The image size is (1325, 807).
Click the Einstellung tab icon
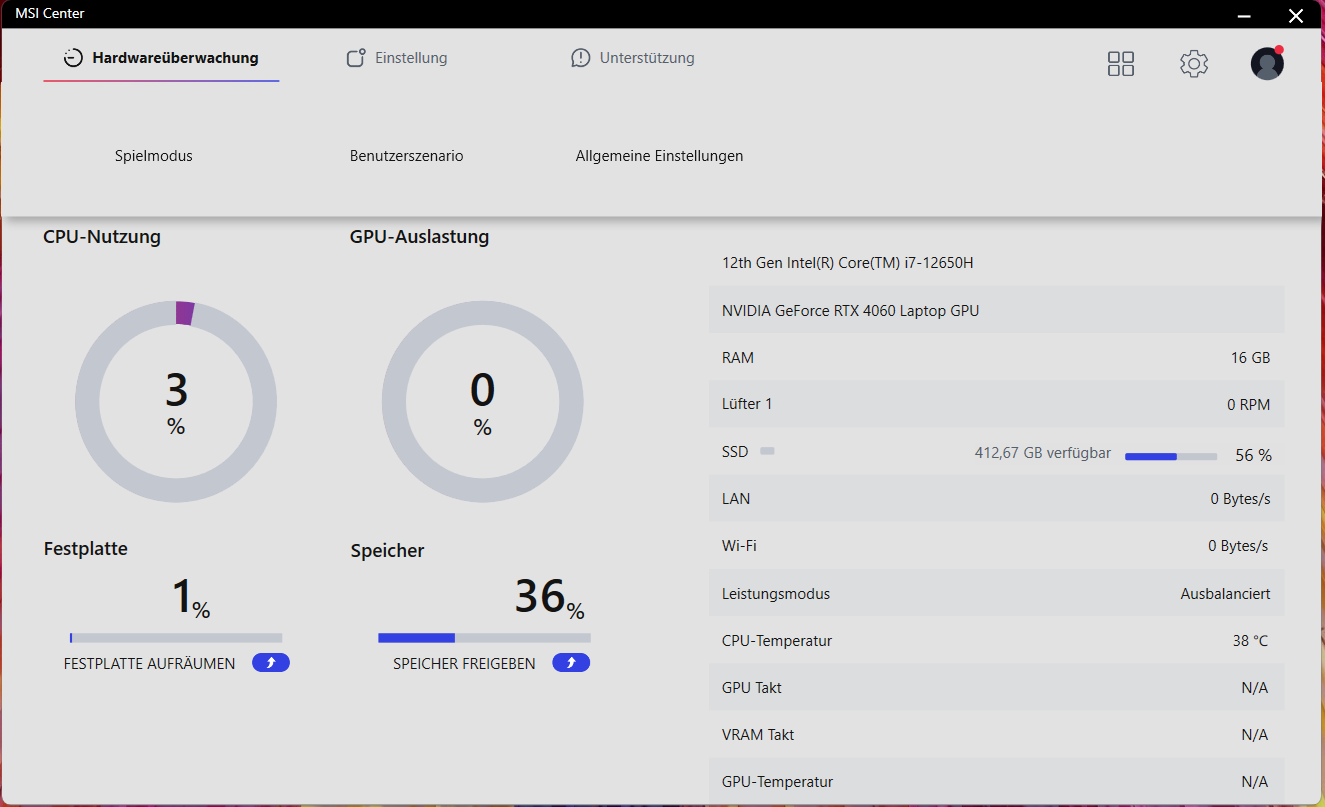pos(356,58)
